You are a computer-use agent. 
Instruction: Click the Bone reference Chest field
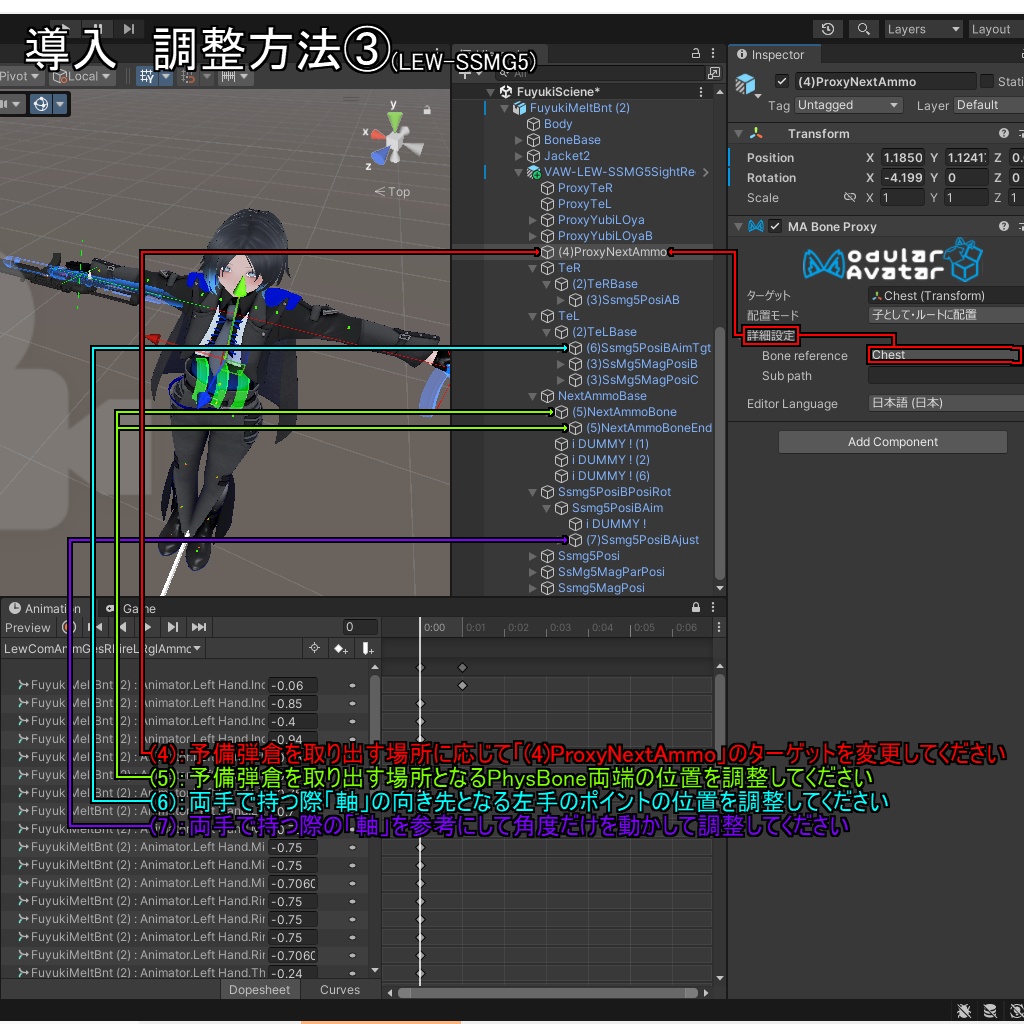(x=943, y=355)
